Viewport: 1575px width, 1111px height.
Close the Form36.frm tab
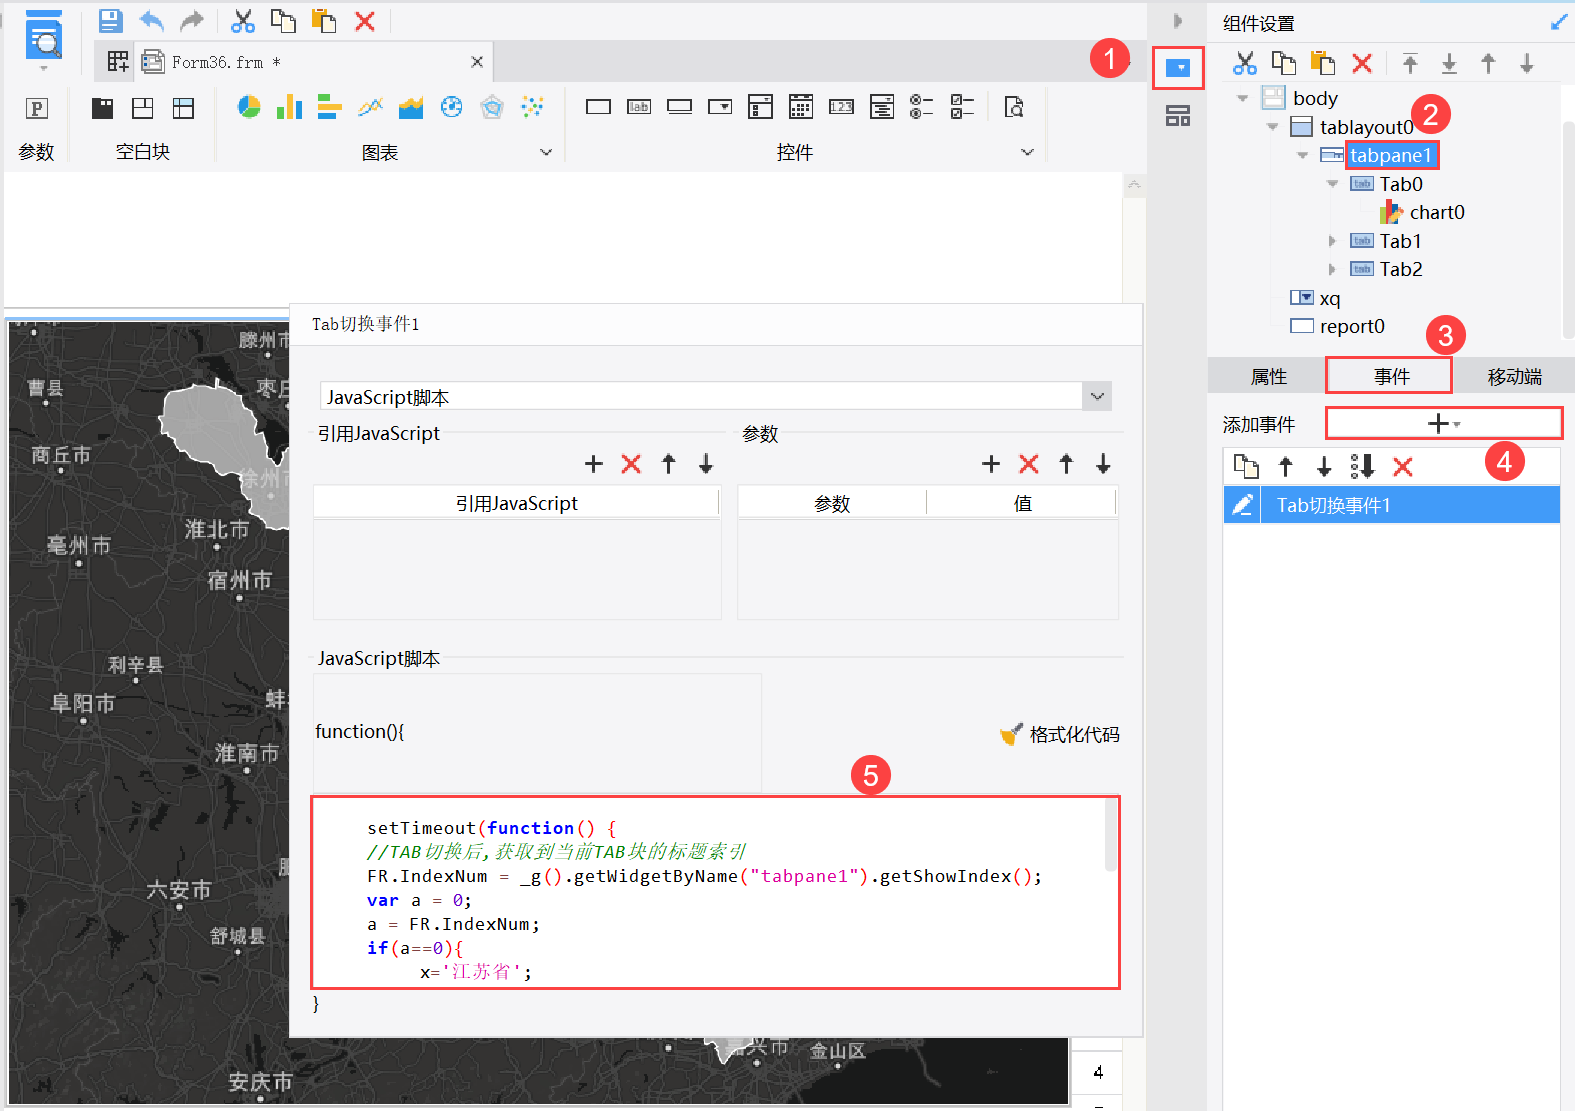click(477, 62)
